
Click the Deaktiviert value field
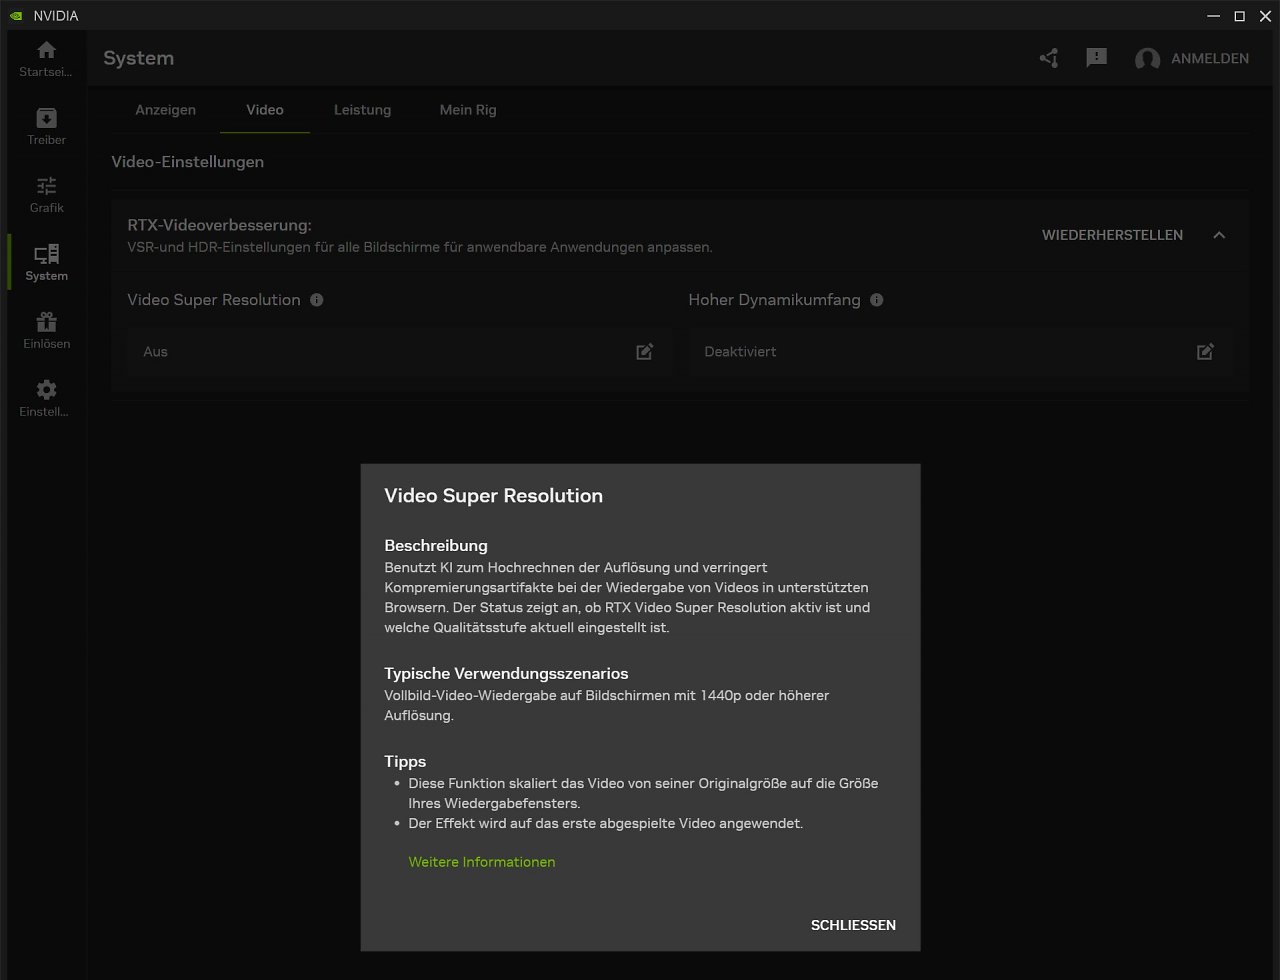click(x=960, y=352)
